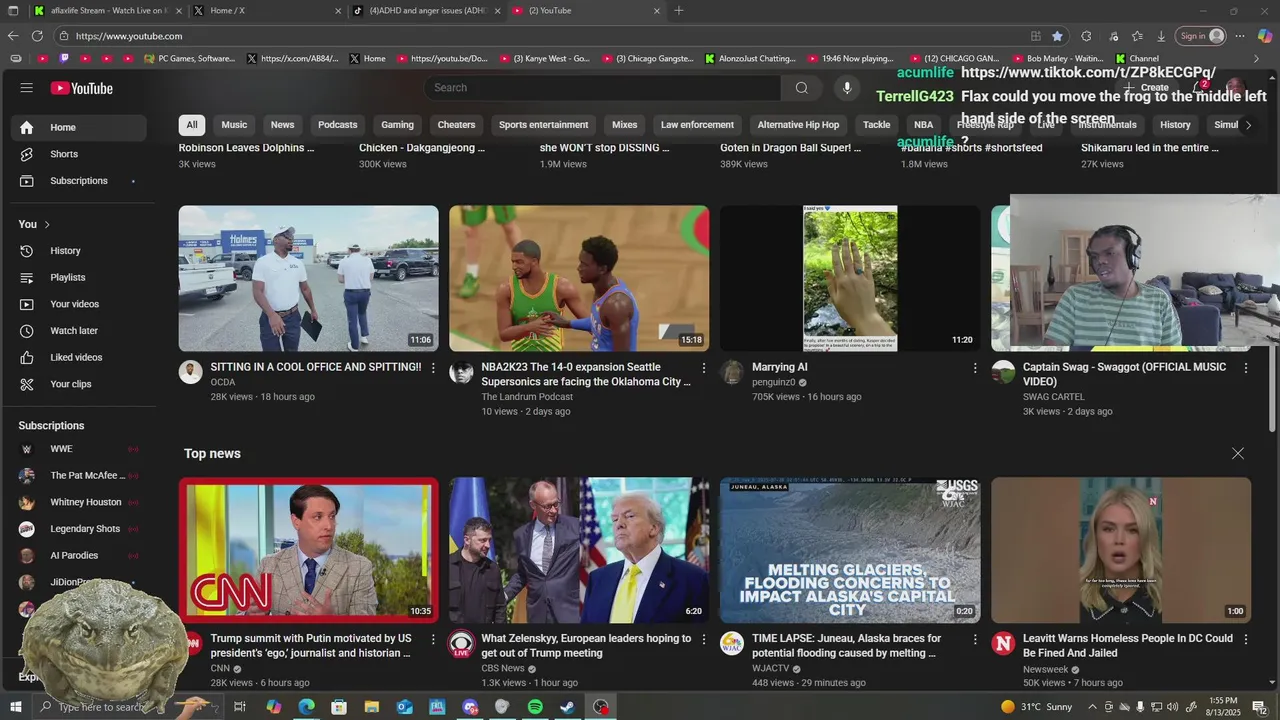
Task: Open a new browser tab with plus
Action: point(679,11)
